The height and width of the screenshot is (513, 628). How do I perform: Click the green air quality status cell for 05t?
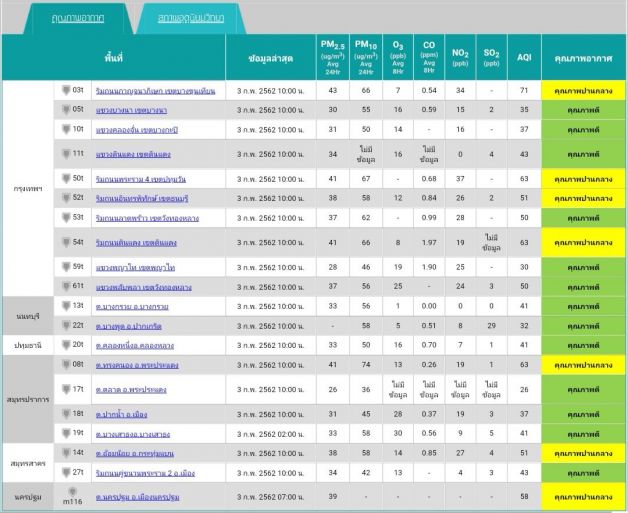[582, 110]
